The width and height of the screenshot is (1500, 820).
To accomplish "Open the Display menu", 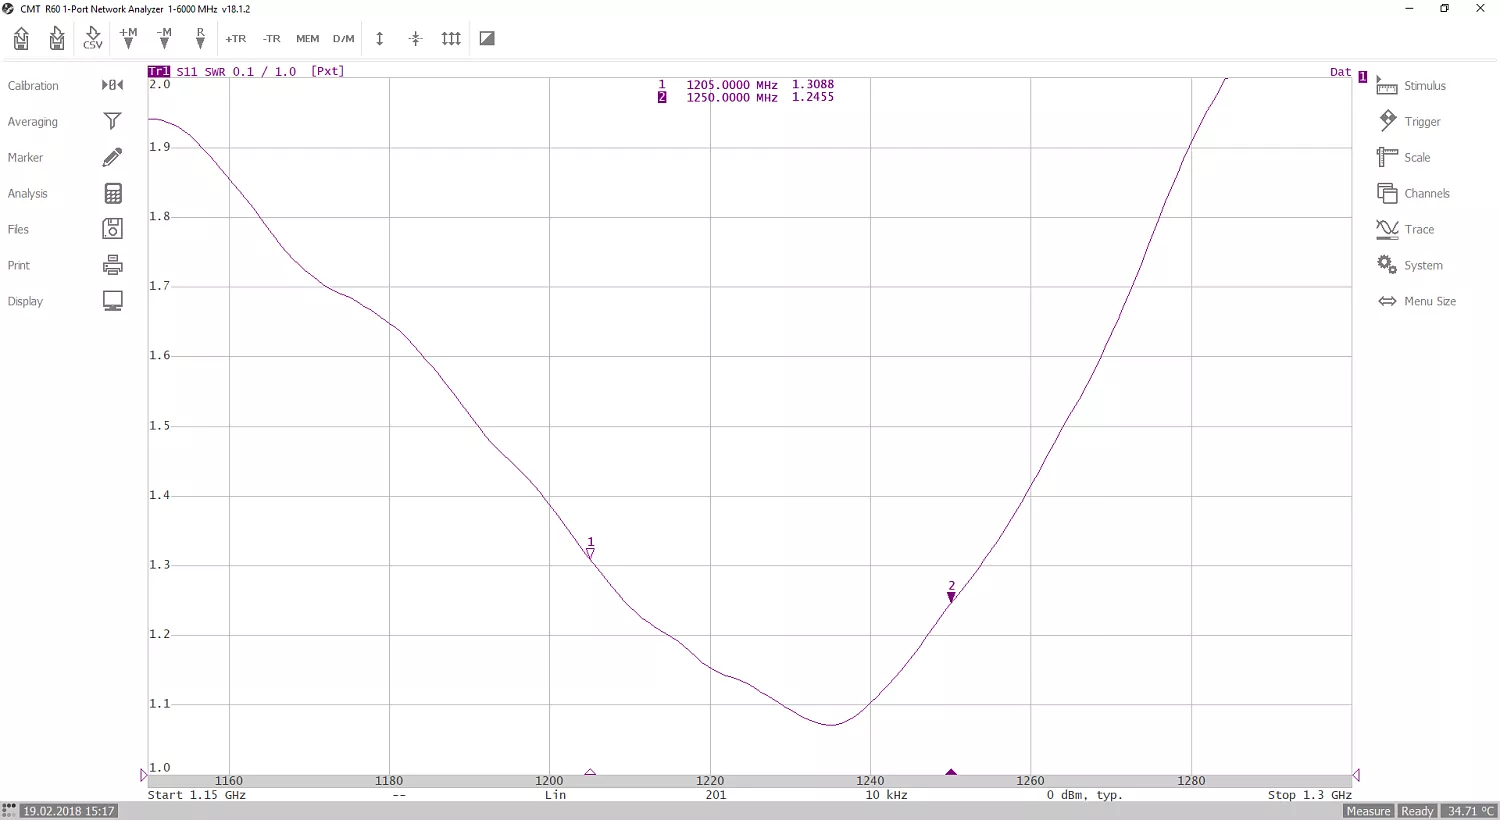I will tap(25, 302).
